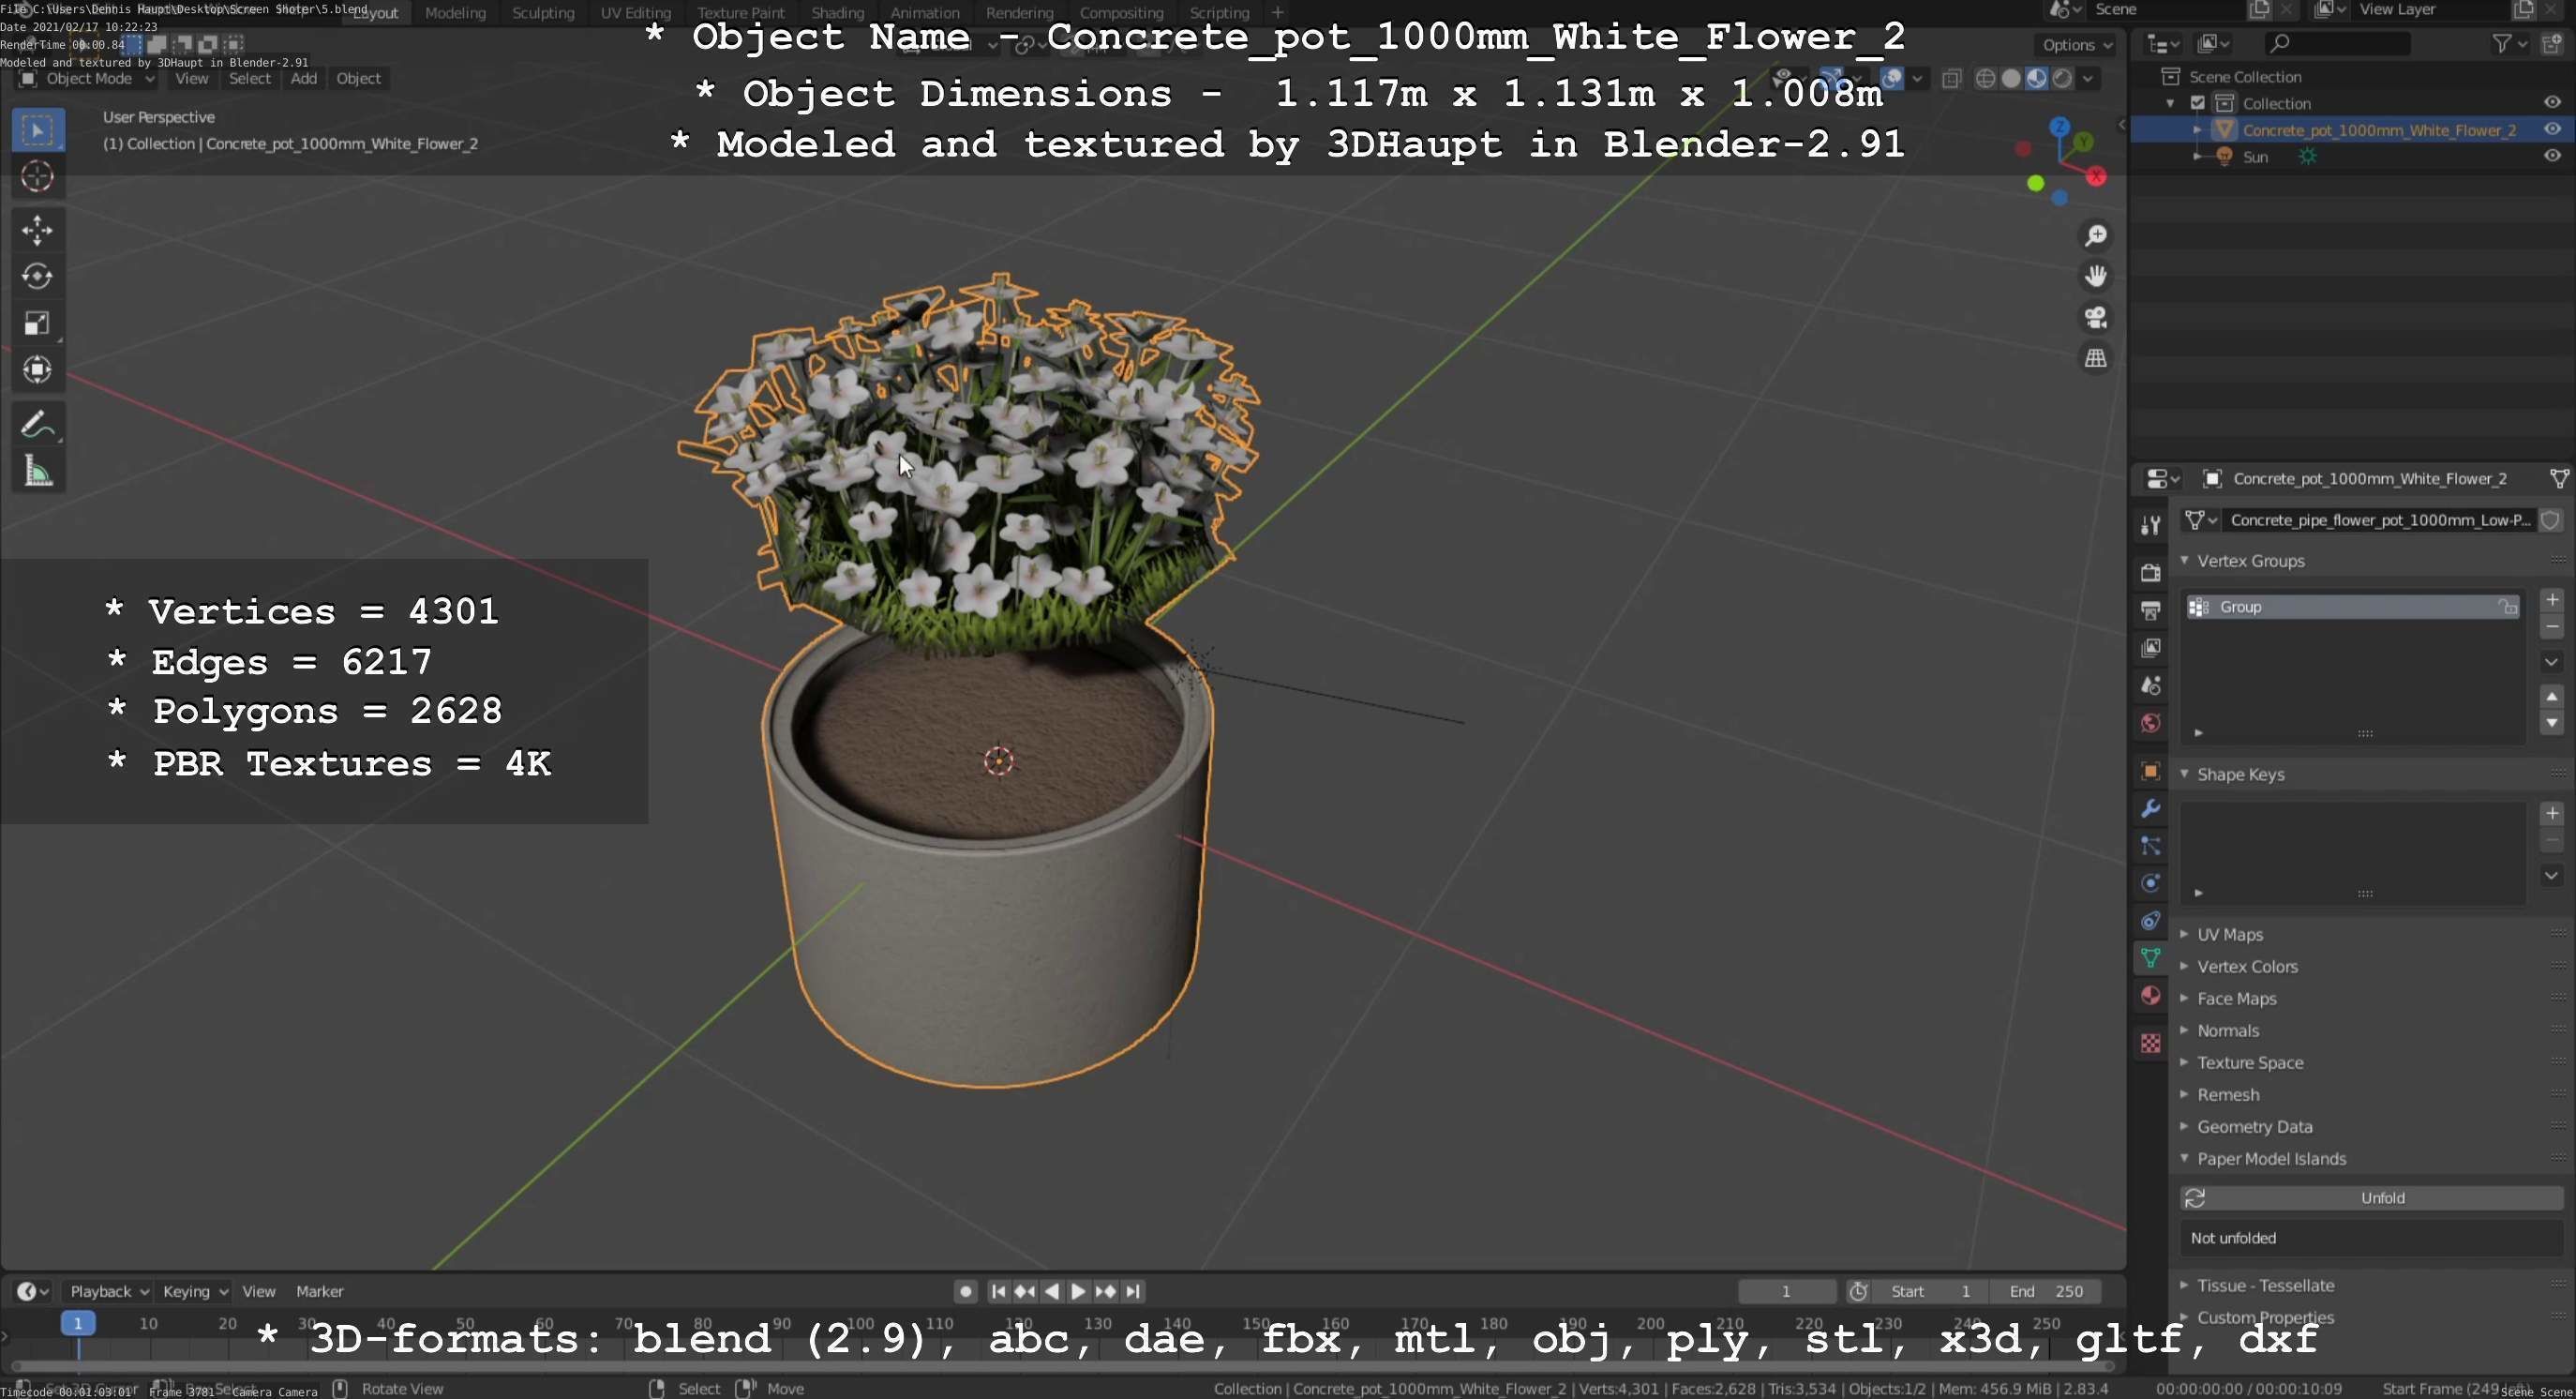
Task: Add a new vertex group
Action: point(2552,600)
